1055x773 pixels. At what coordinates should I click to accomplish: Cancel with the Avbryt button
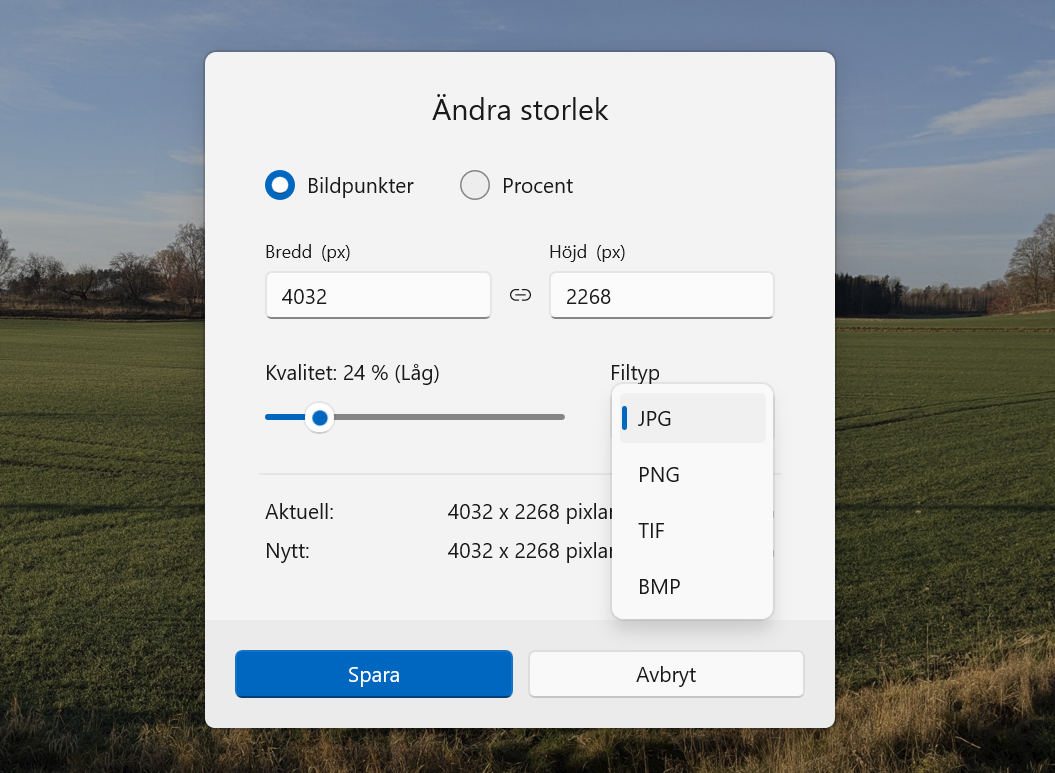coord(666,674)
